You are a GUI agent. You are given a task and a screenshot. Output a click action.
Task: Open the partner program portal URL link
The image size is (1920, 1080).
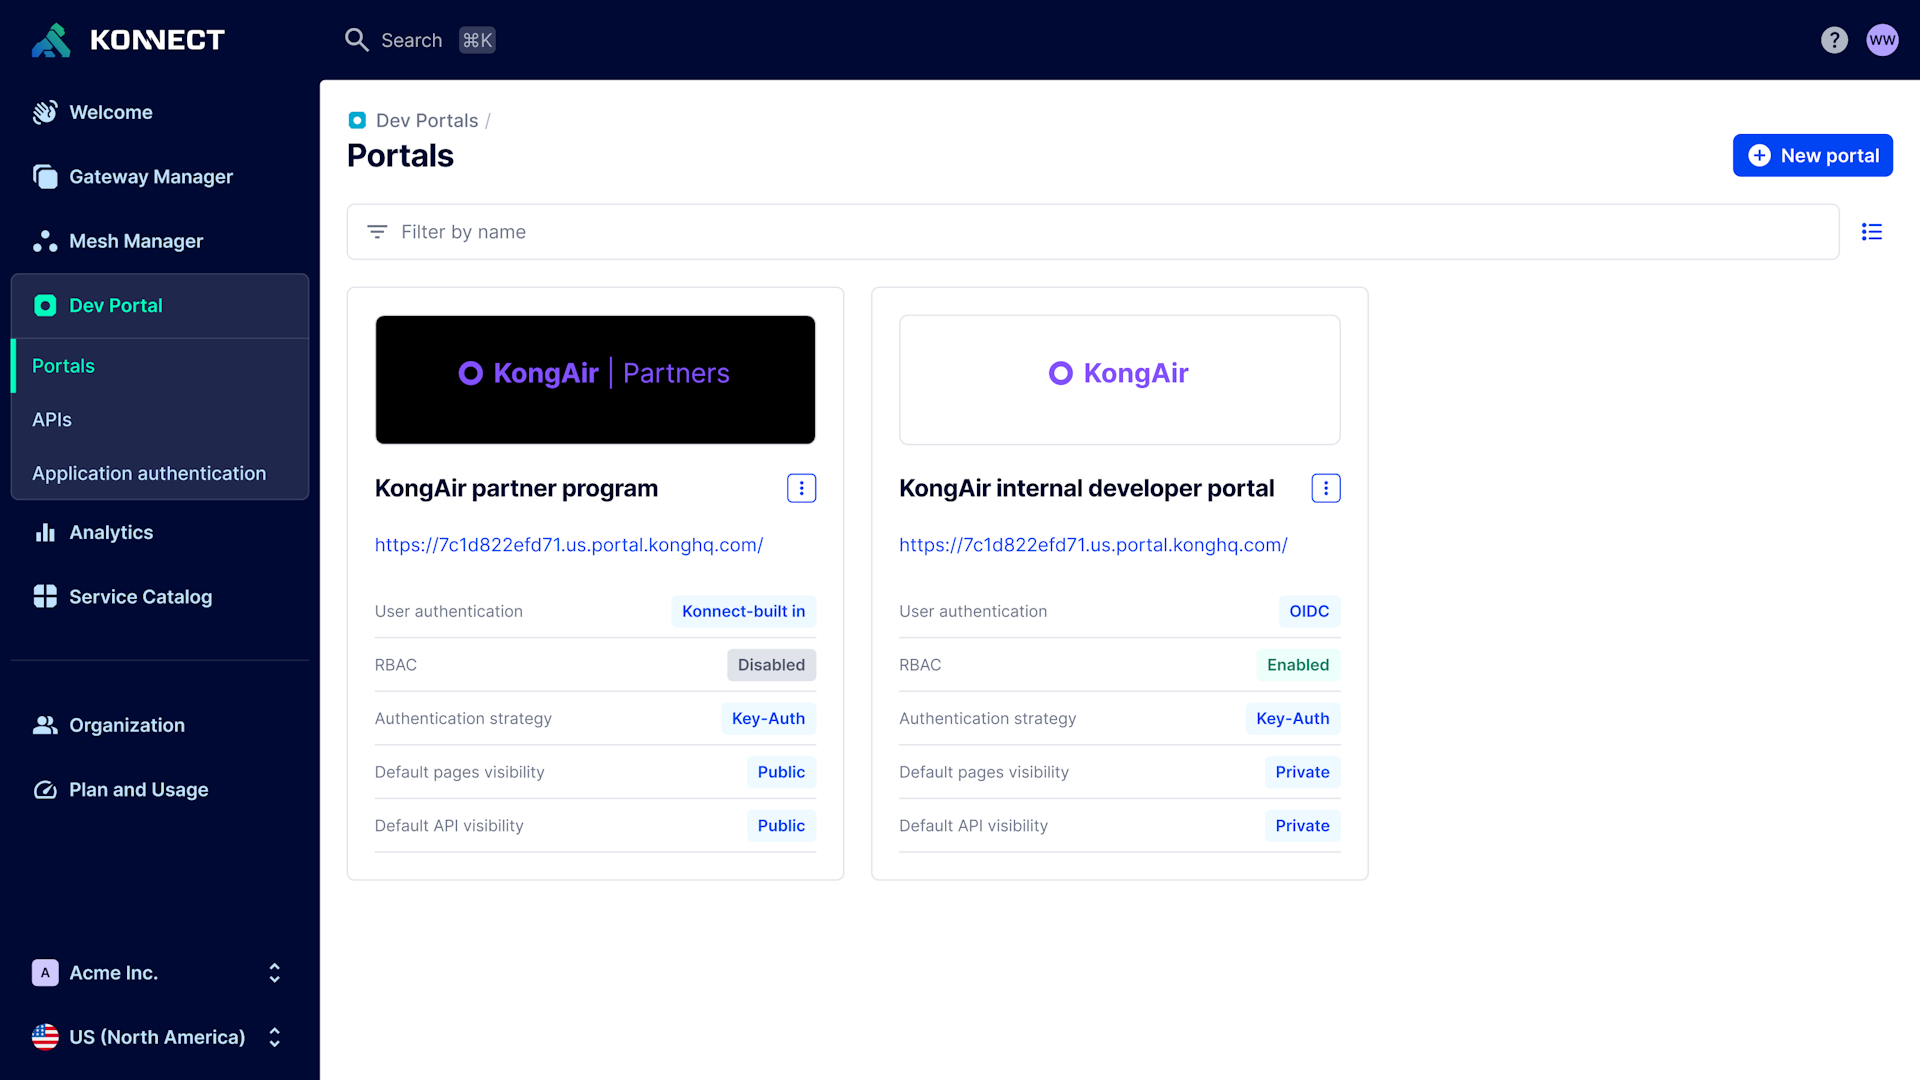[568, 545]
